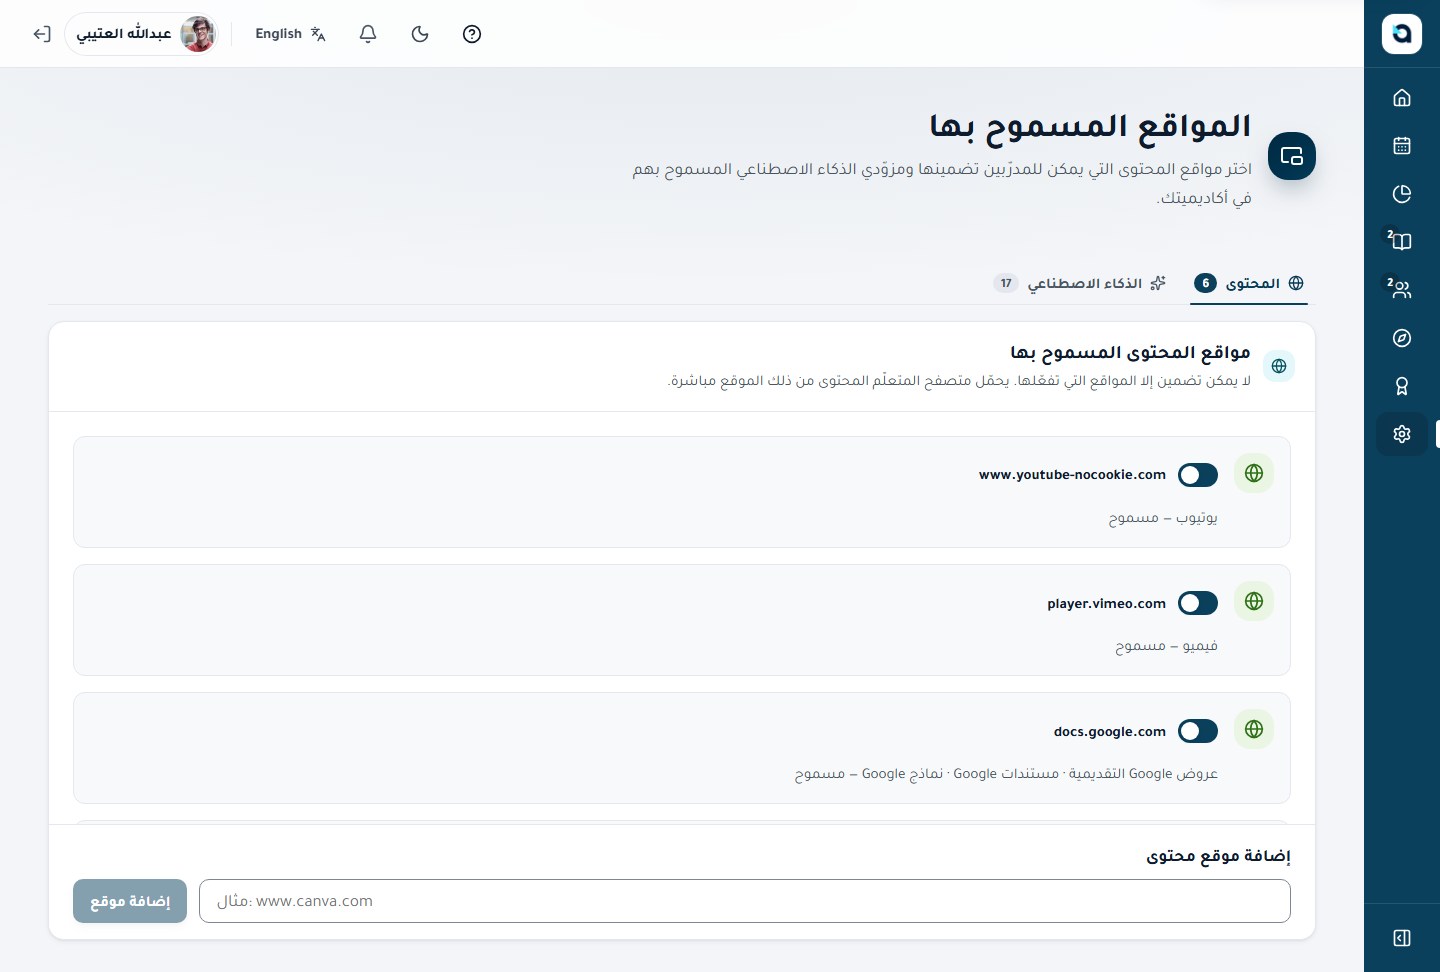
Task: Click the فيميو – مسموح description
Action: tap(1166, 645)
